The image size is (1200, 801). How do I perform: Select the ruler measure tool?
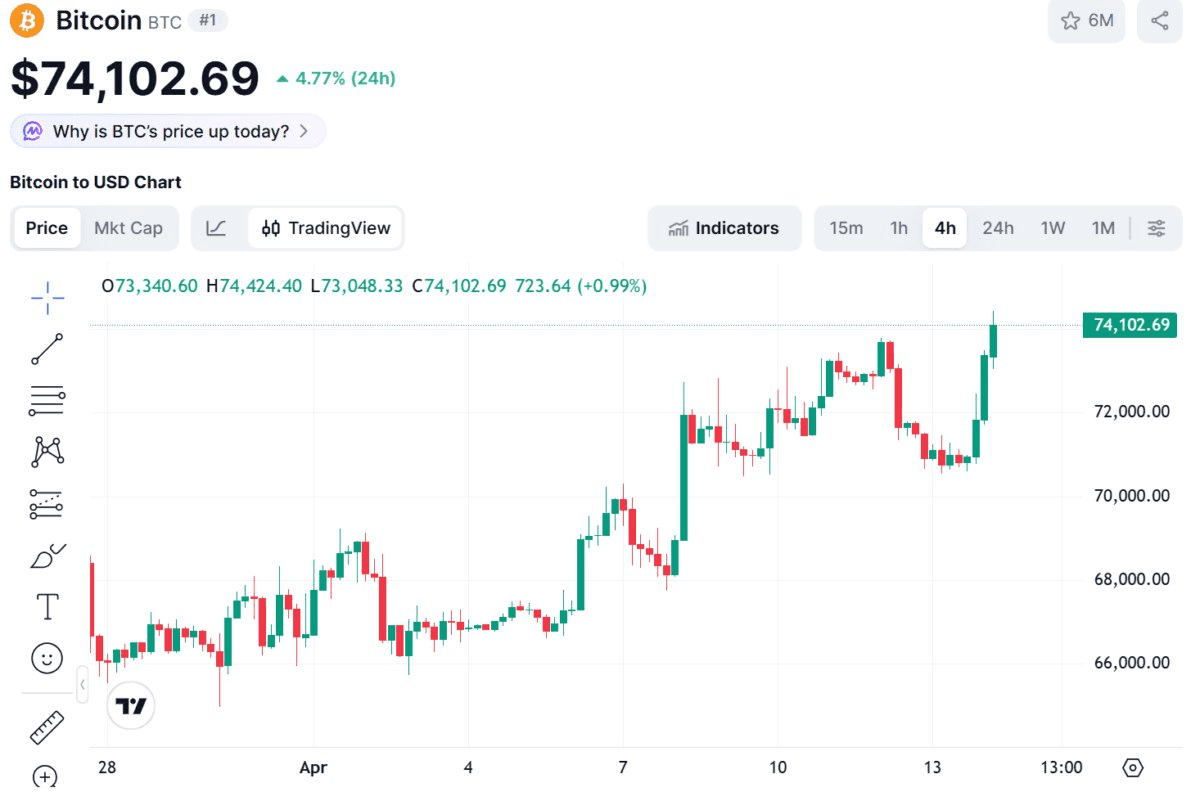[x=47, y=727]
